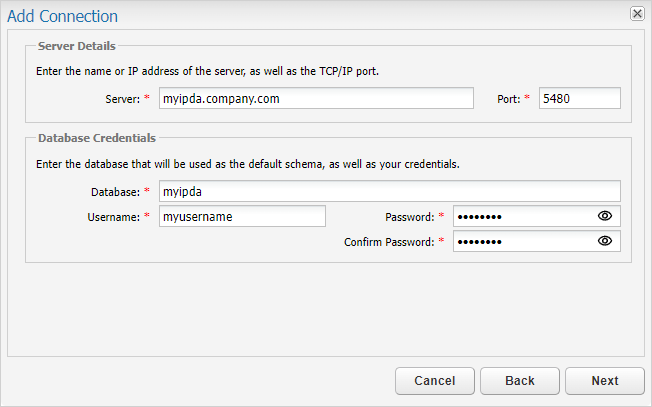Cancel adding the connection
This screenshot has width=652, height=407.
(434, 381)
